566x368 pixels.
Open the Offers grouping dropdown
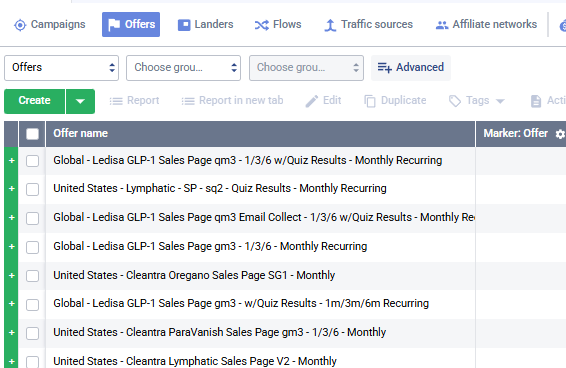coord(61,68)
